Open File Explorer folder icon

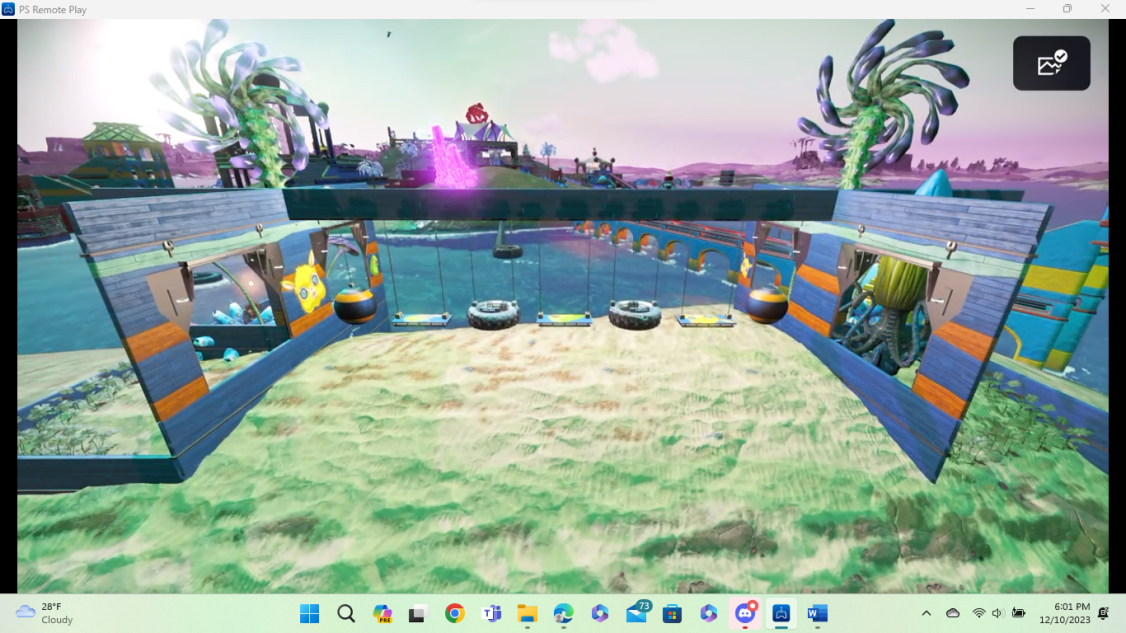527,613
